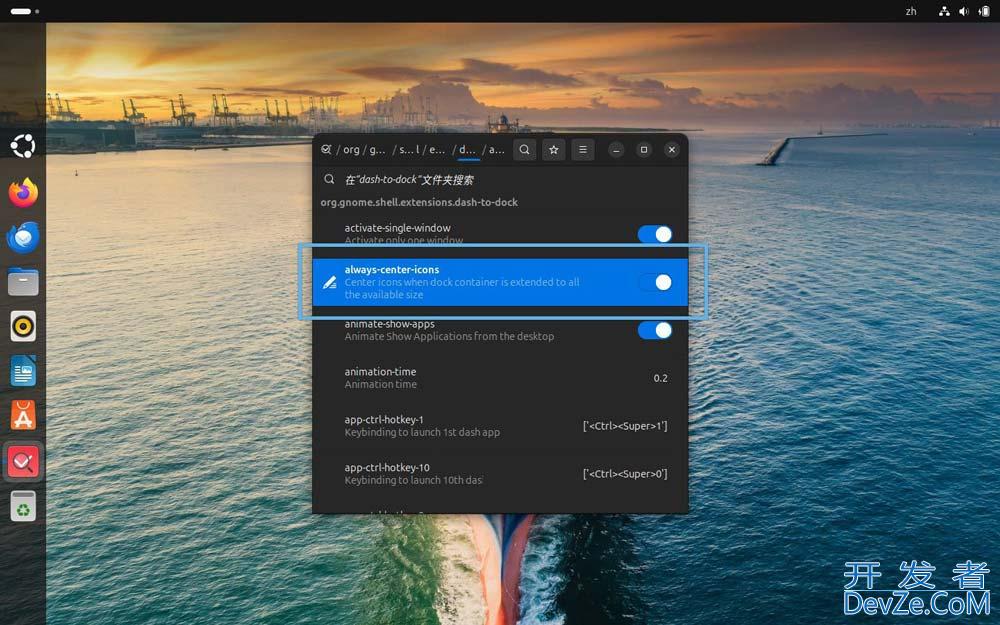
Task: Click the dconf Editor dock icon
Action: pyautogui.click(x=23, y=461)
